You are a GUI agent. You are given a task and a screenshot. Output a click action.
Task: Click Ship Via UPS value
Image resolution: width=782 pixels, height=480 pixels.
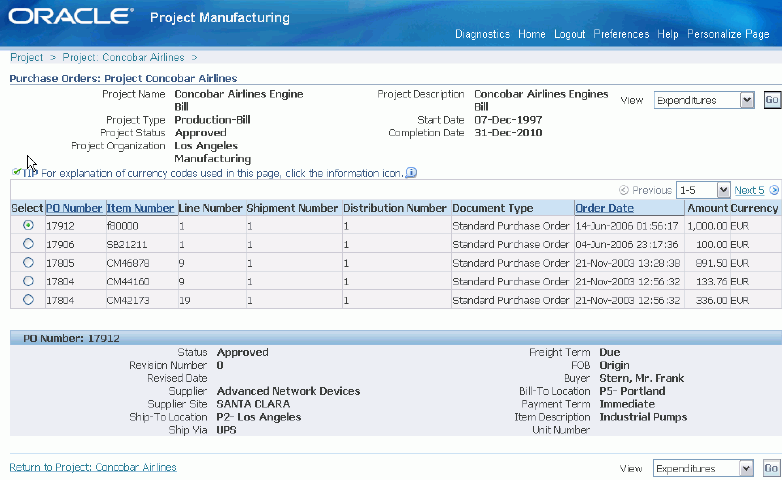pos(226,430)
